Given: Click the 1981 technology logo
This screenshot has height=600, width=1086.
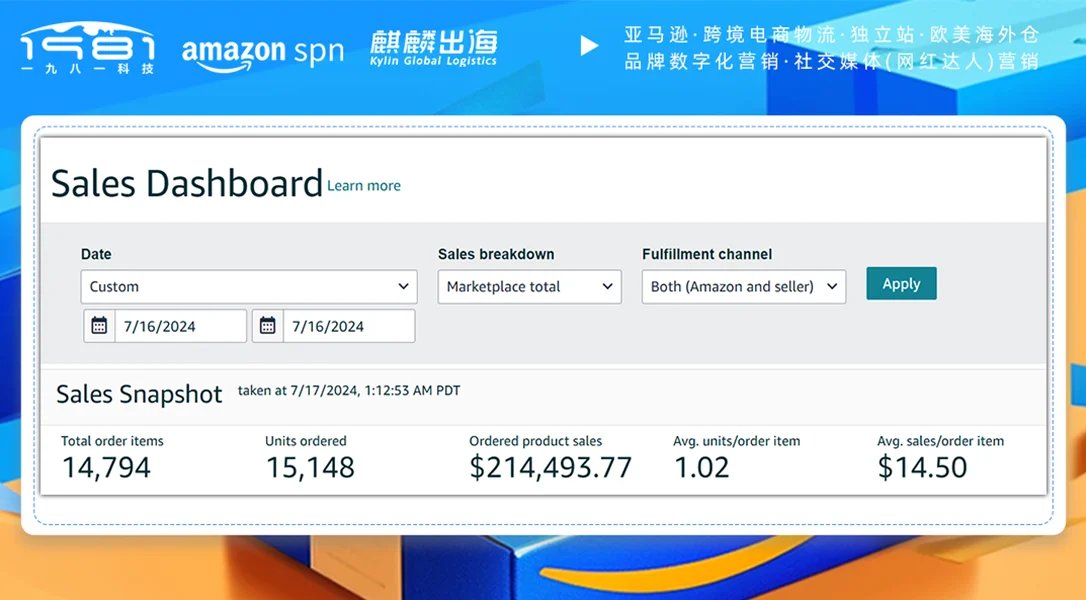Looking at the screenshot, I should click(87, 48).
